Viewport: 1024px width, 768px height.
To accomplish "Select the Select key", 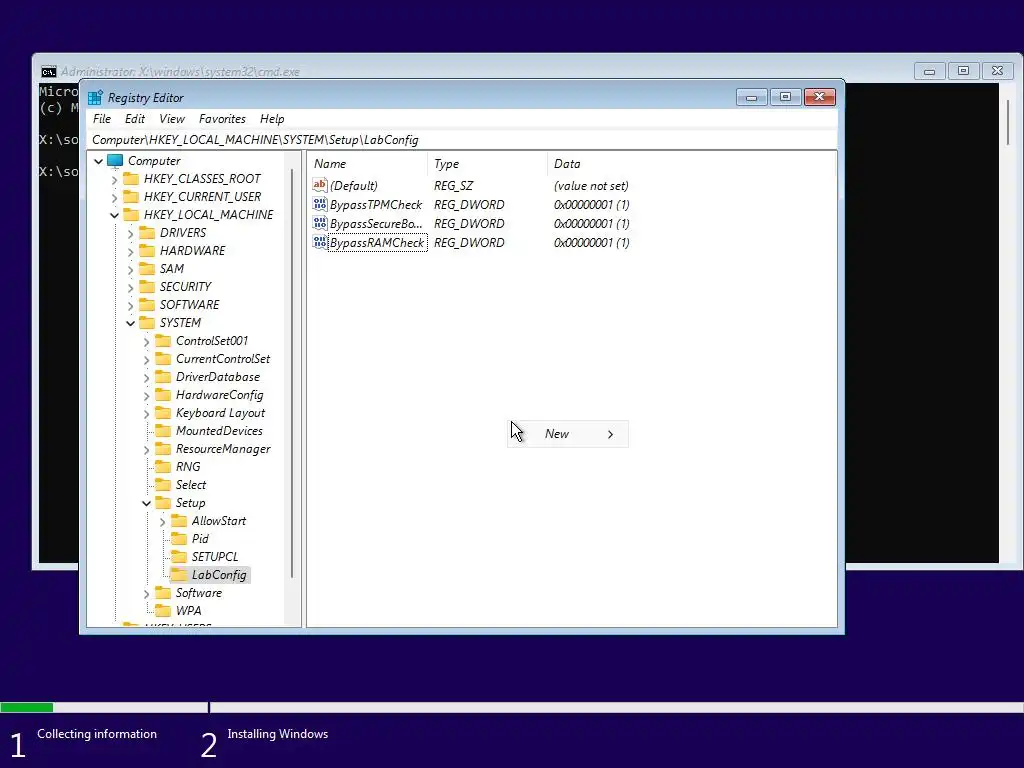I will pyautogui.click(x=191, y=485).
